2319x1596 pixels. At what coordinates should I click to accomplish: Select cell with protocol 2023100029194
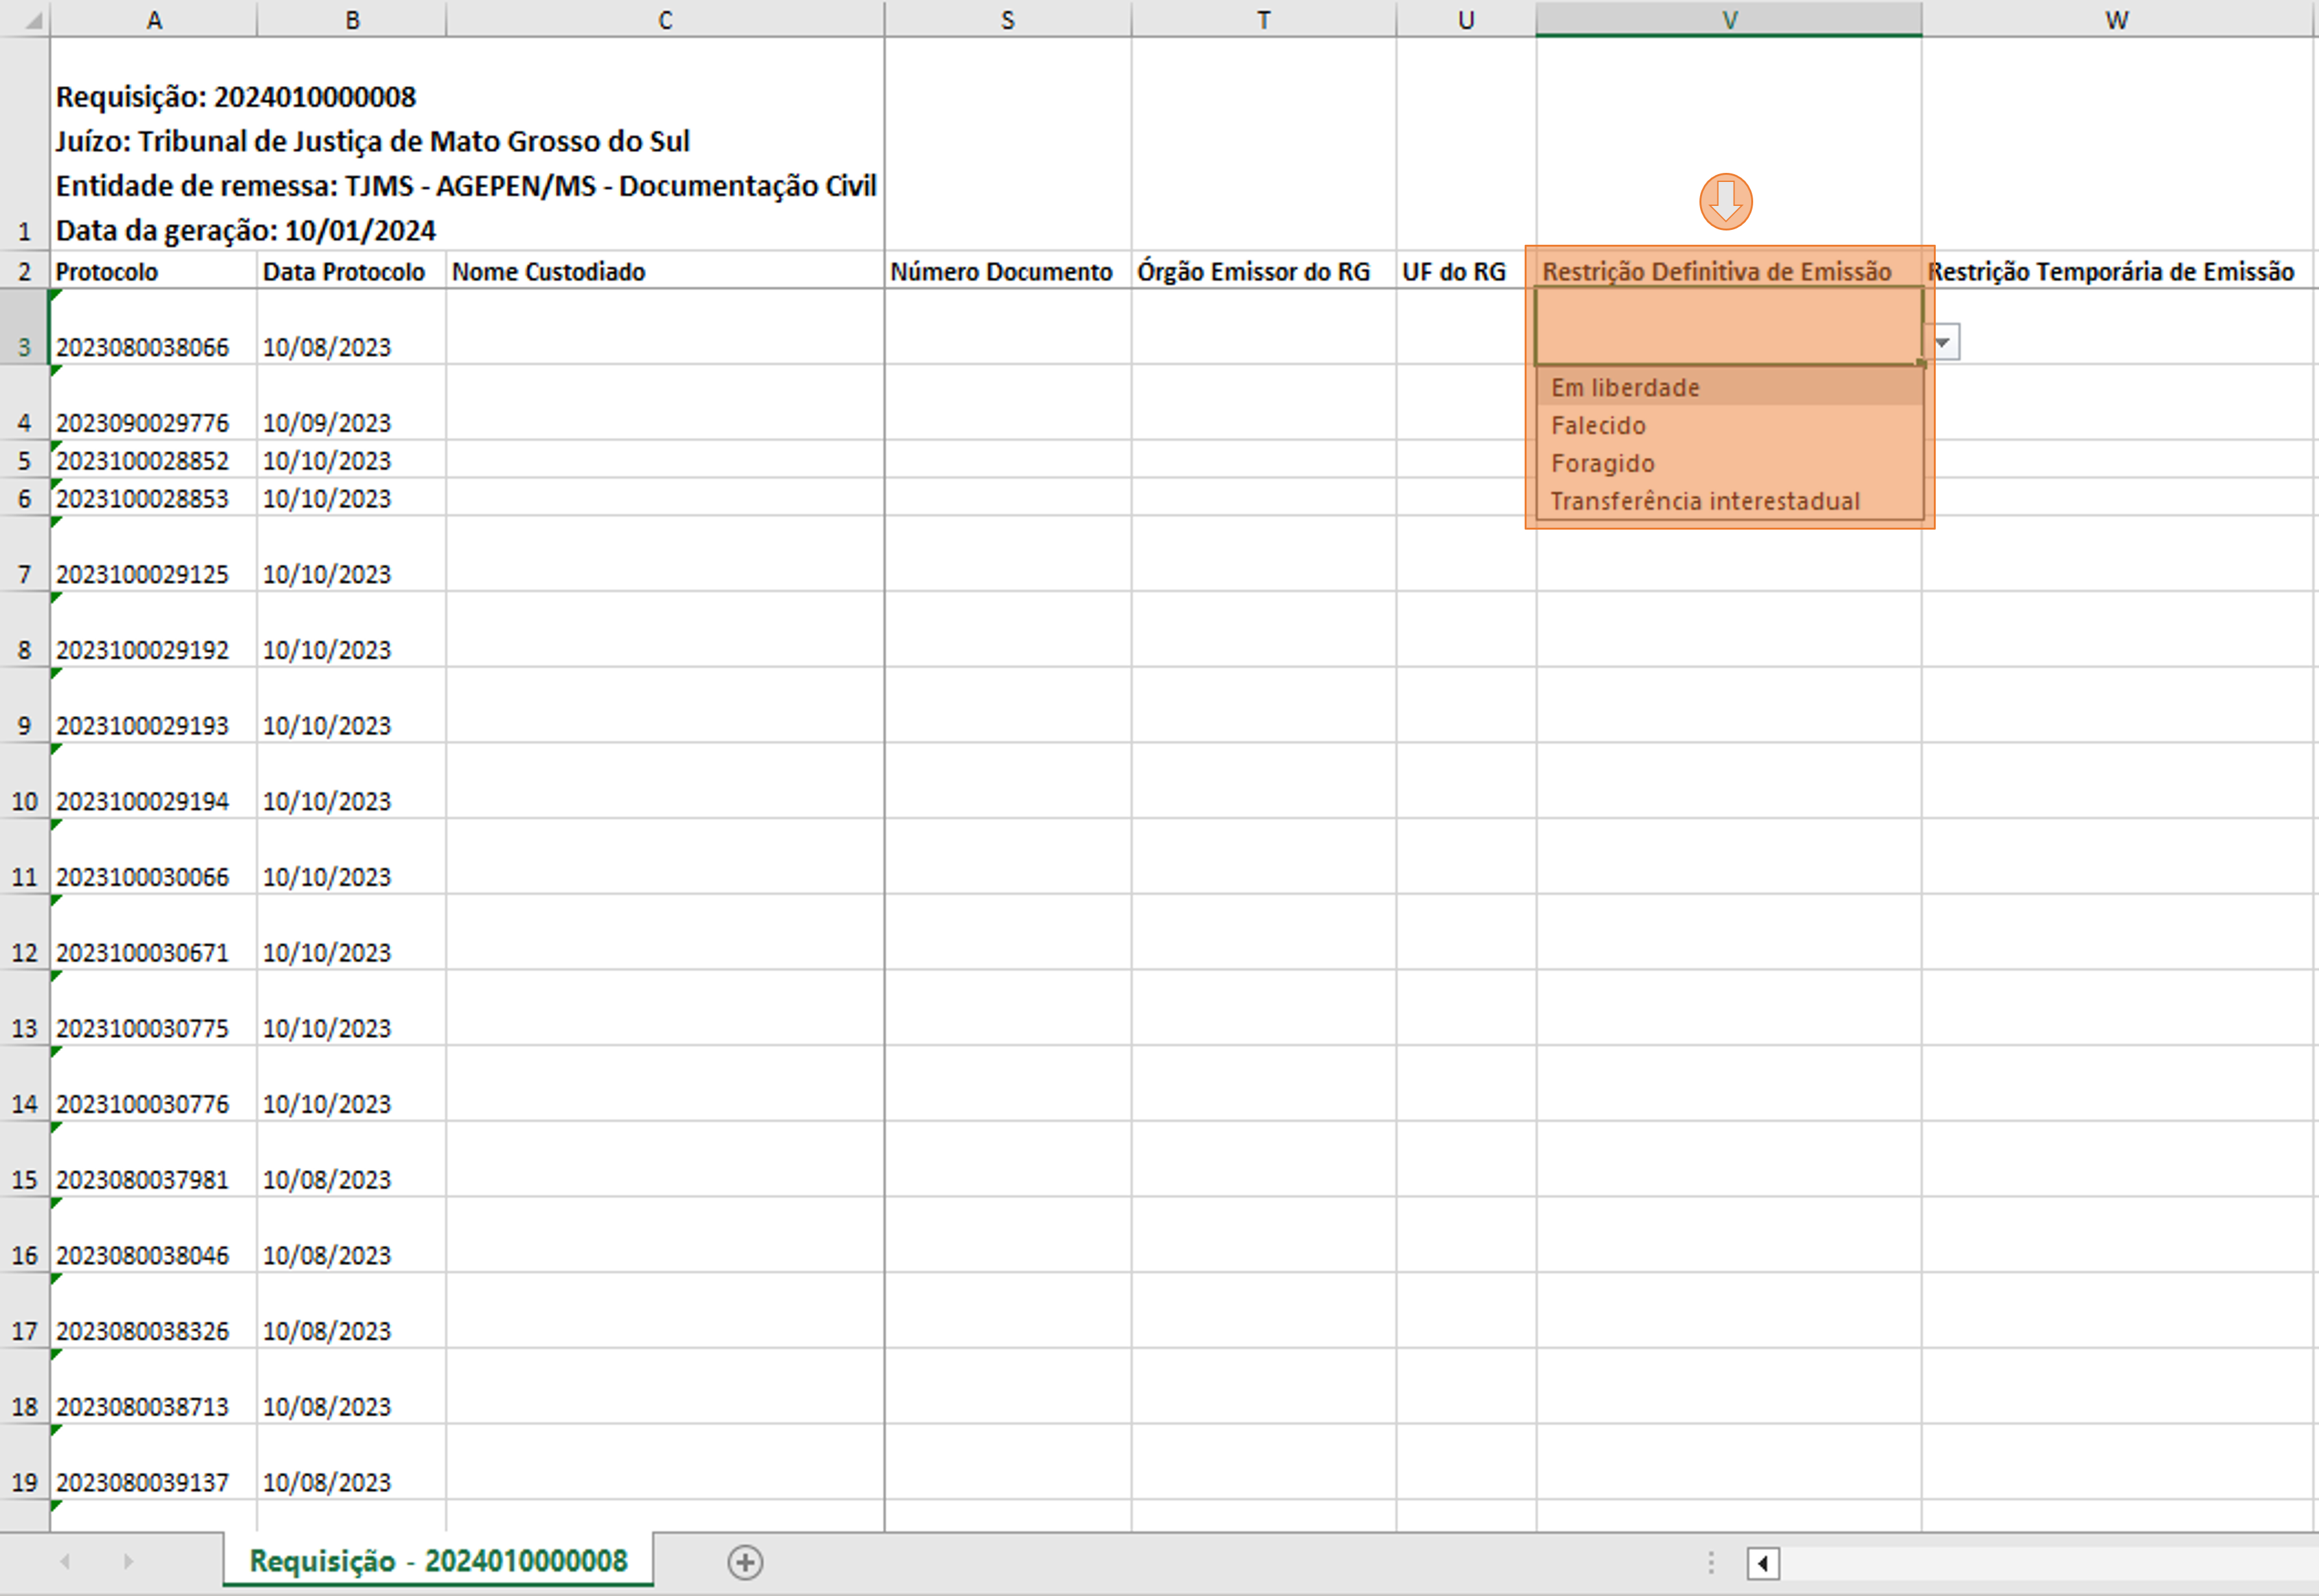[153, 781]
